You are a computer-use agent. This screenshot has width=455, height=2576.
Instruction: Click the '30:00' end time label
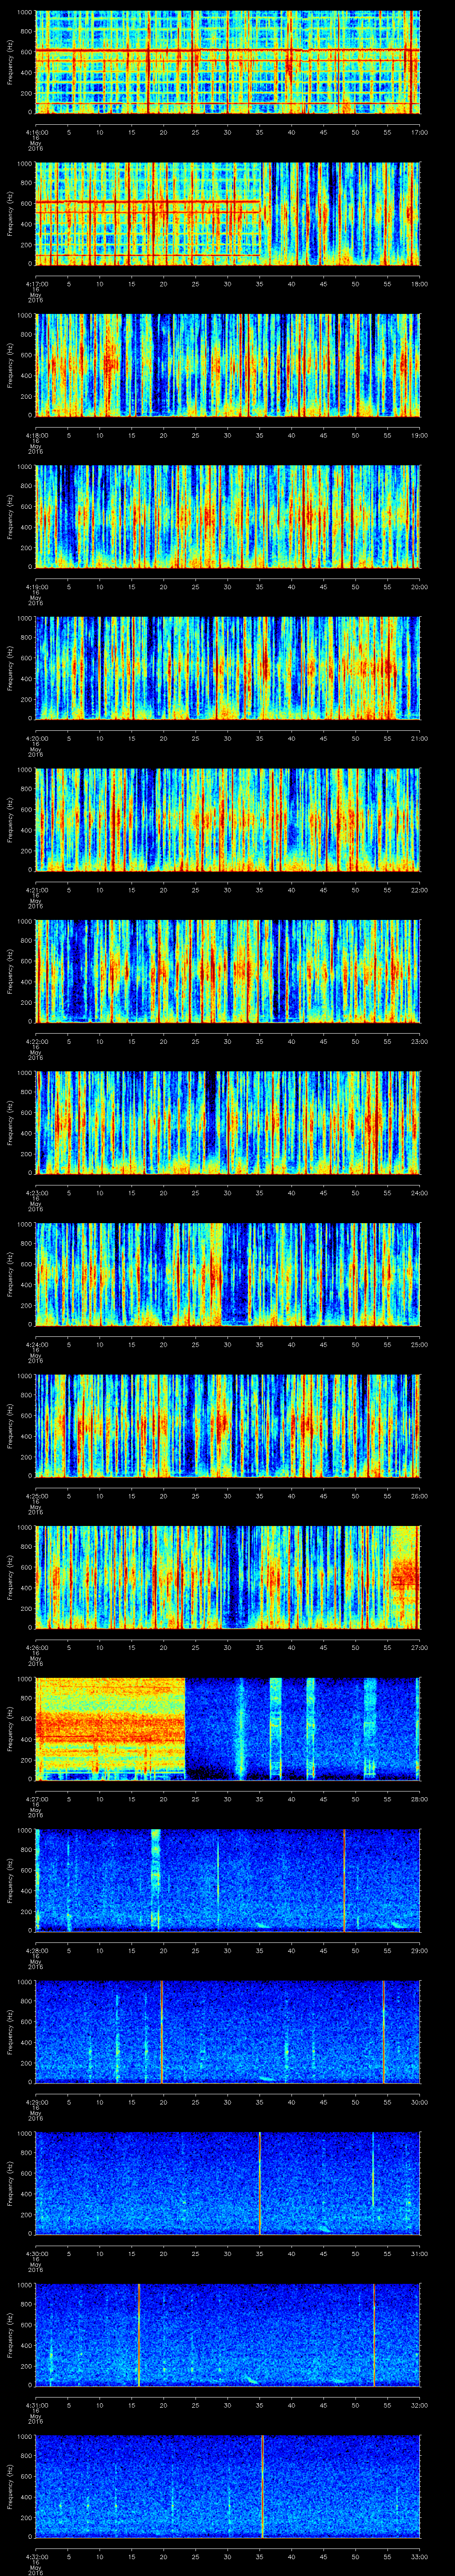click(419, 2101)
